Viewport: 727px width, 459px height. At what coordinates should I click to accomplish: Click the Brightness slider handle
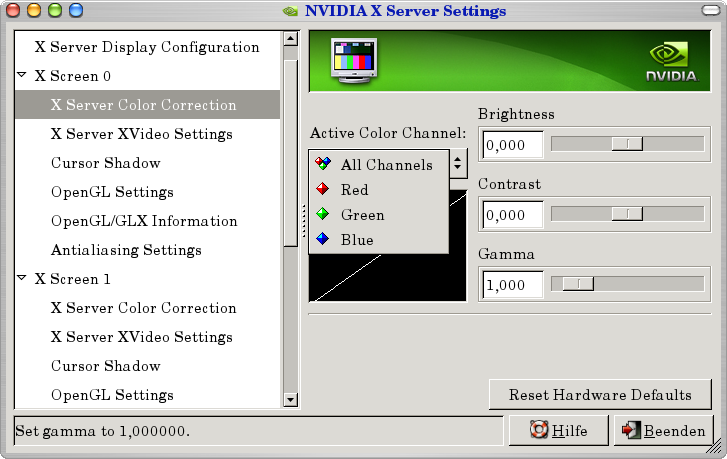[627, 144]
